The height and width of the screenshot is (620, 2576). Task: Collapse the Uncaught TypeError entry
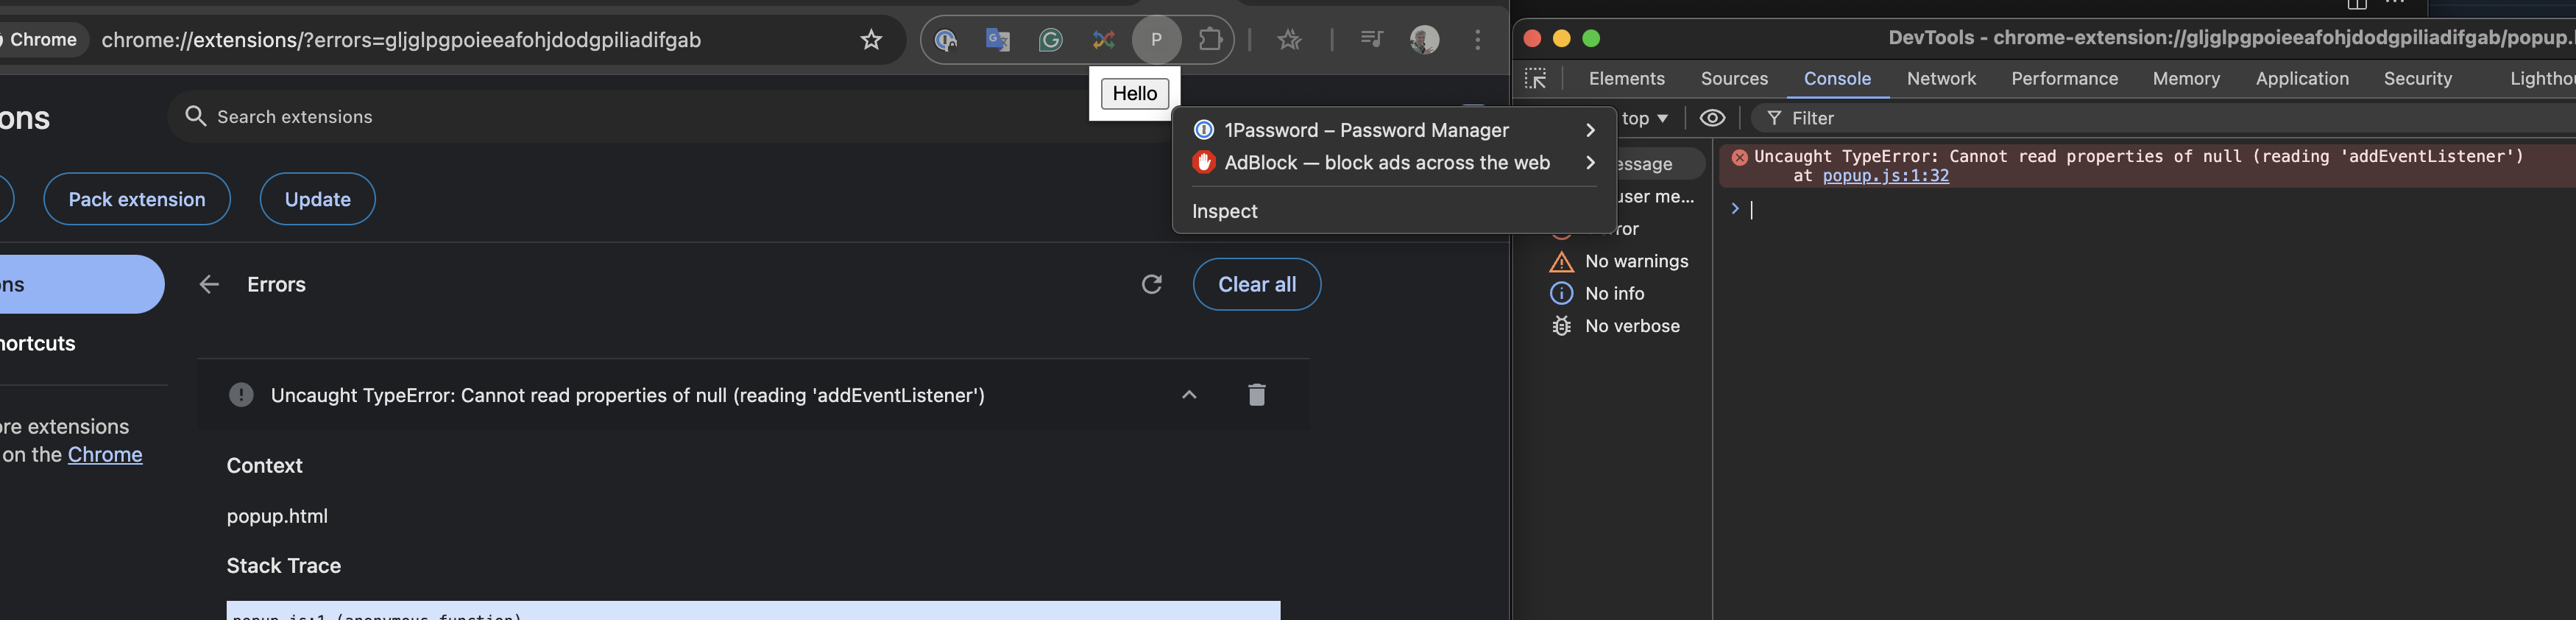[x=1189, y=395]
